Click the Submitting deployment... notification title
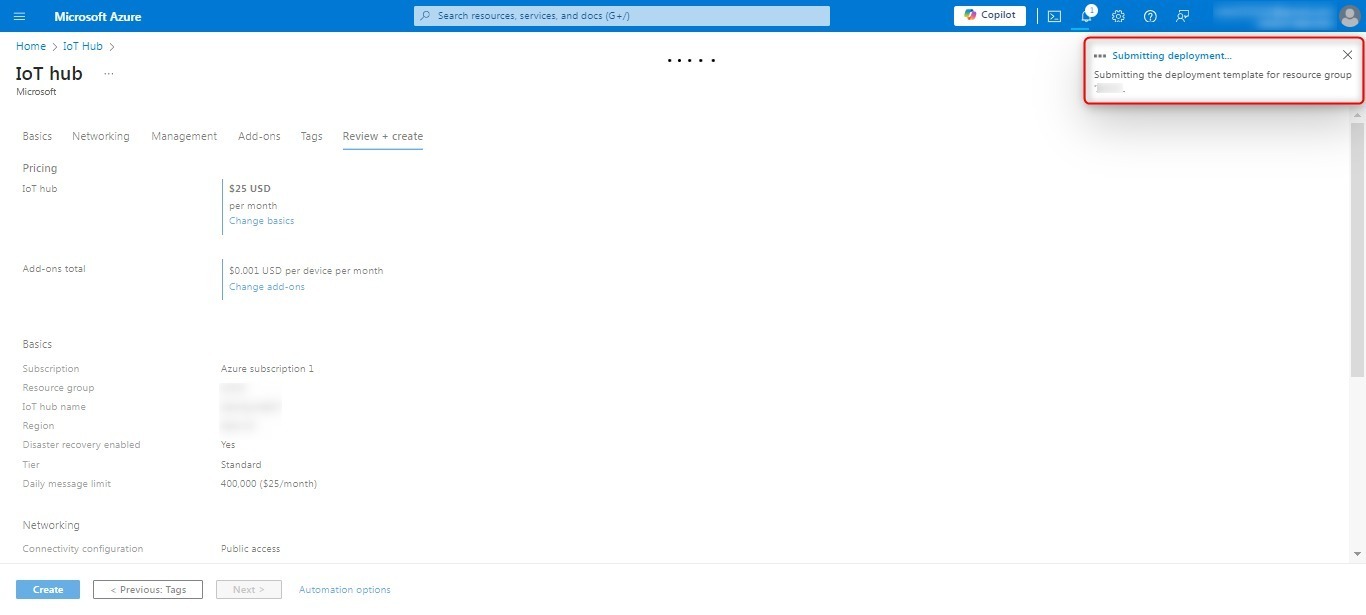The height and width of the screenshot is (615, 1366). (1172, 56)
